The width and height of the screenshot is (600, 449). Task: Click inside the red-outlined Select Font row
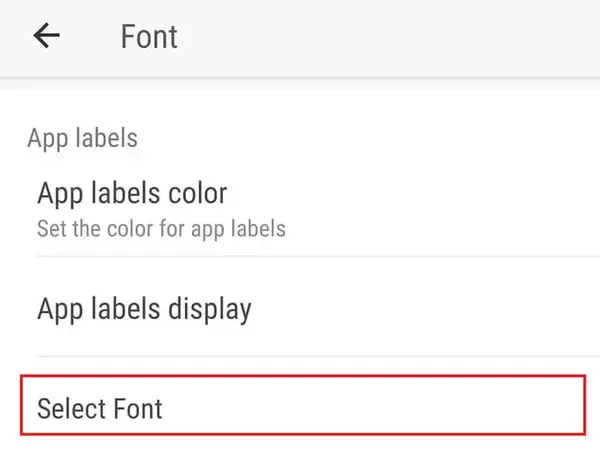(x=300, y=406)
